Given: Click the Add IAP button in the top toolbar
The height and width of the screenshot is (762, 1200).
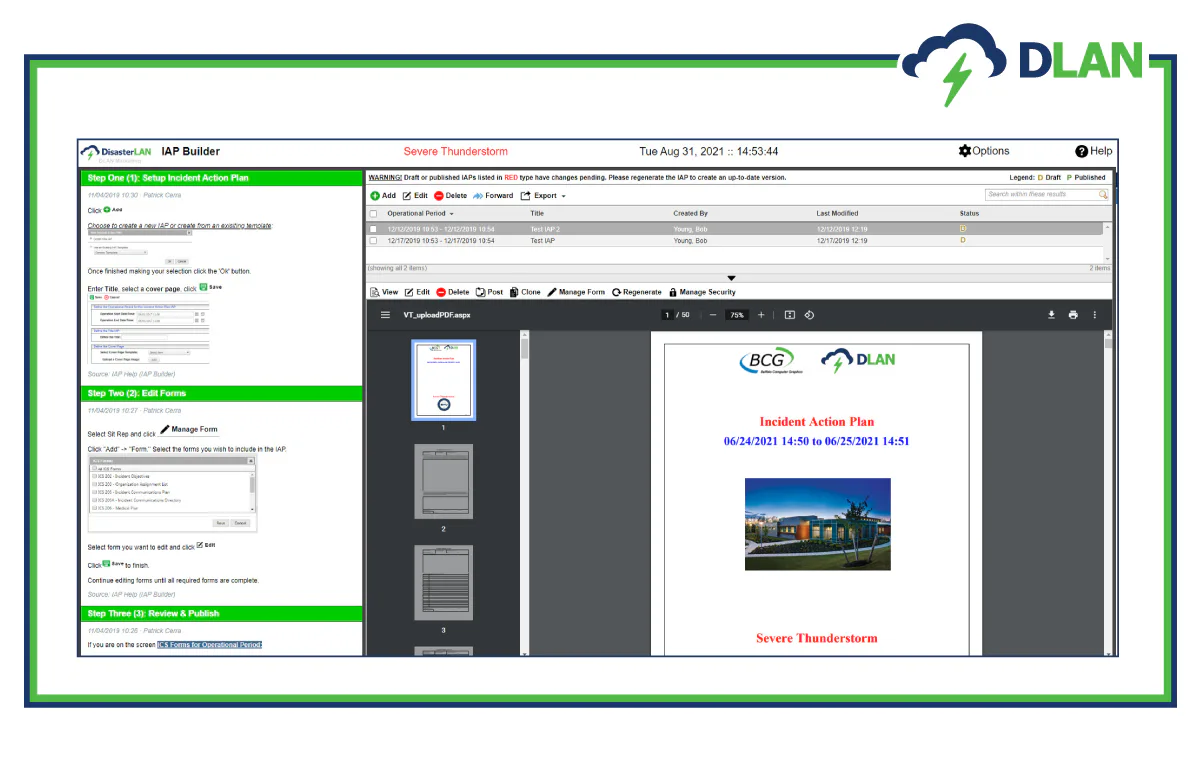Looking at the screenshot, I should [x=383, y=196].
